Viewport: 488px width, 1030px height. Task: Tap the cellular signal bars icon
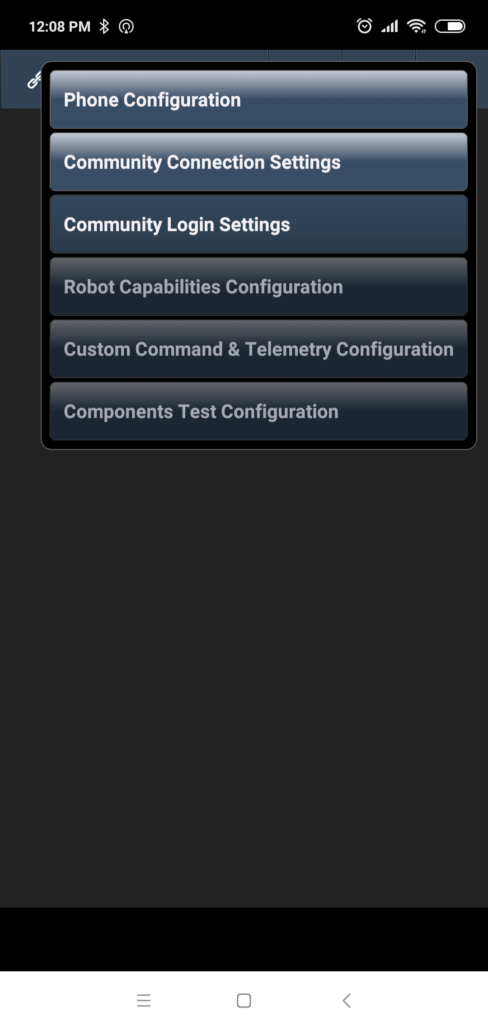coord(390,26)
